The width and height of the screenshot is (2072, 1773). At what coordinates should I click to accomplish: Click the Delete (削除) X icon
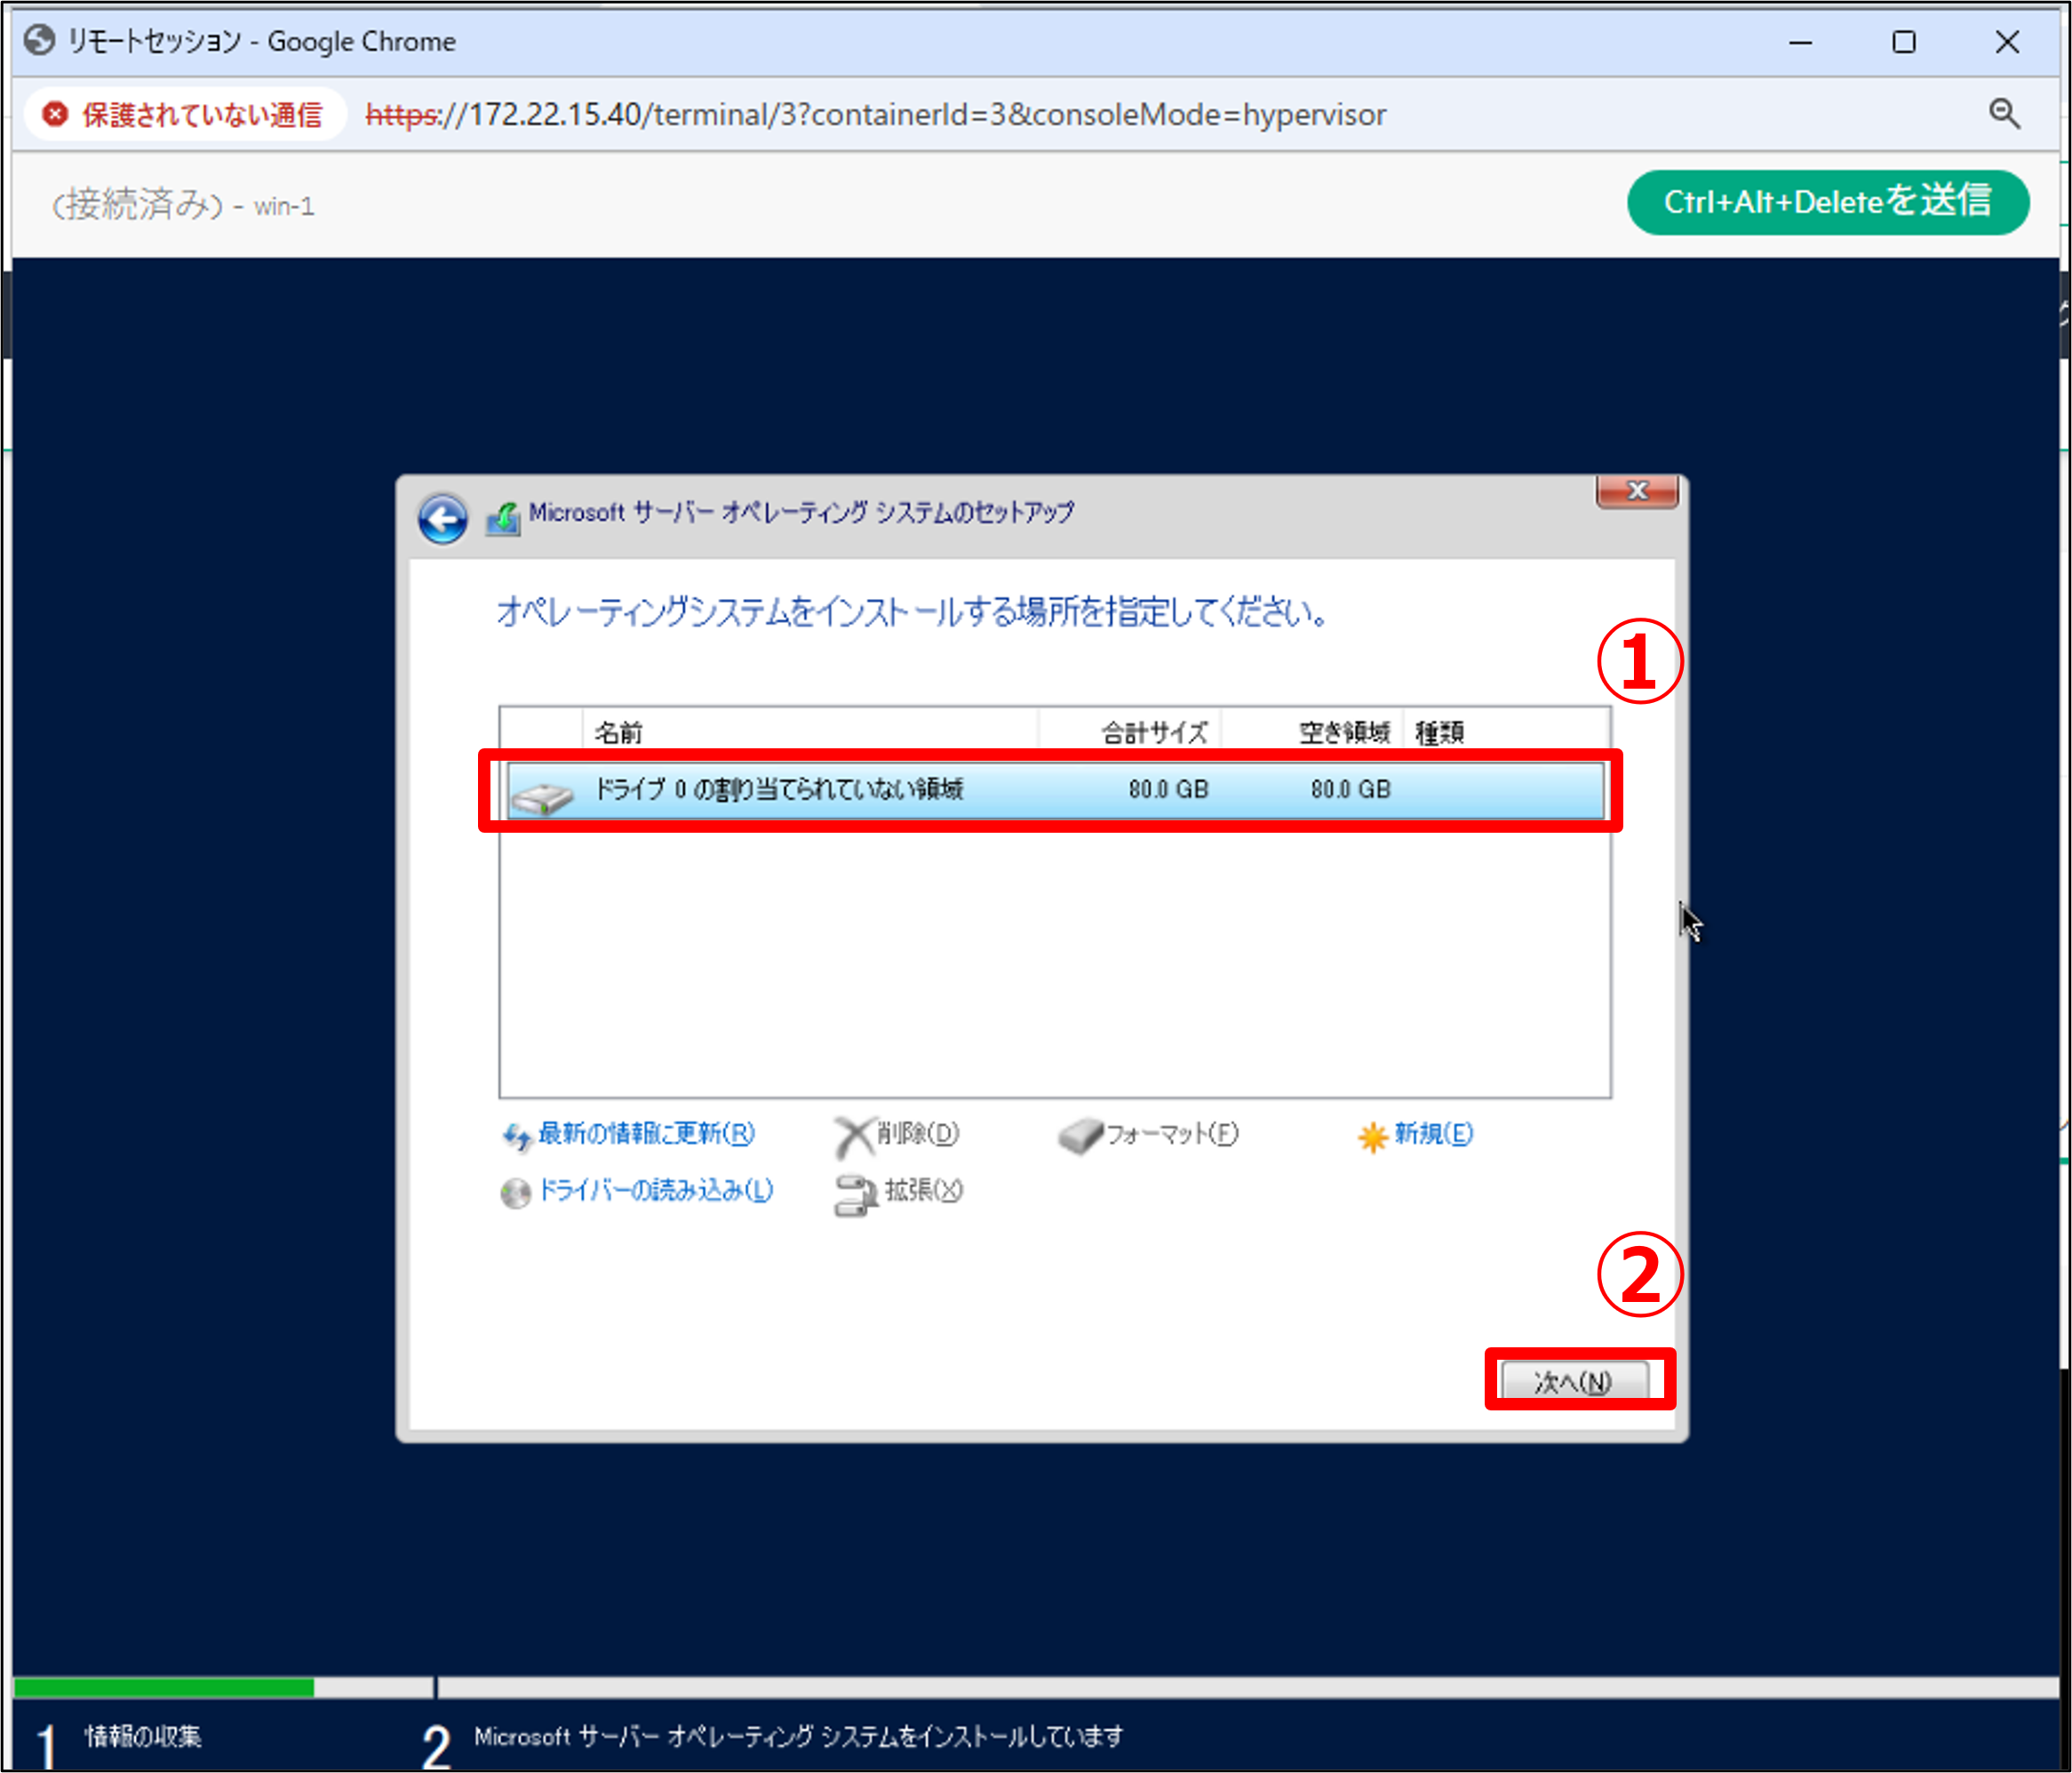pos(854,1136)
